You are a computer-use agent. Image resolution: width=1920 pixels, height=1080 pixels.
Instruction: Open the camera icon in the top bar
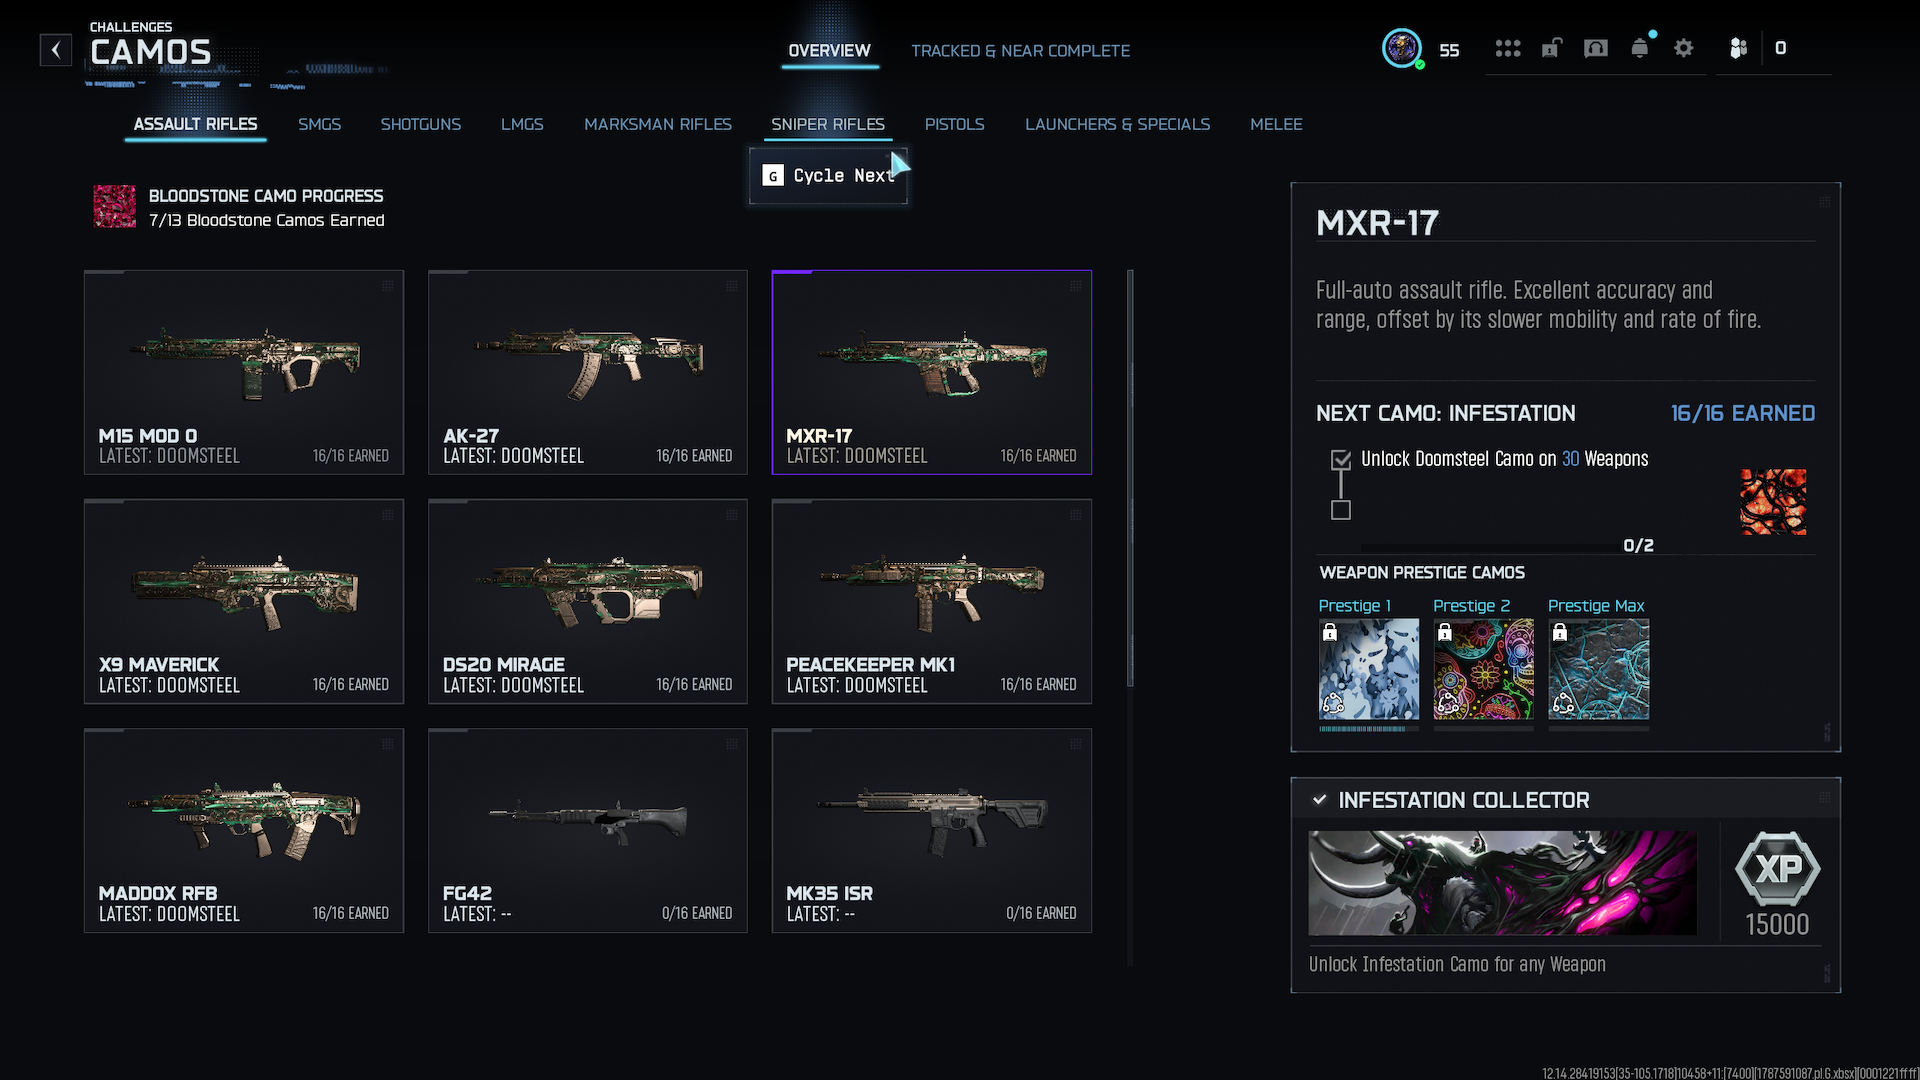pos(1596,48)
